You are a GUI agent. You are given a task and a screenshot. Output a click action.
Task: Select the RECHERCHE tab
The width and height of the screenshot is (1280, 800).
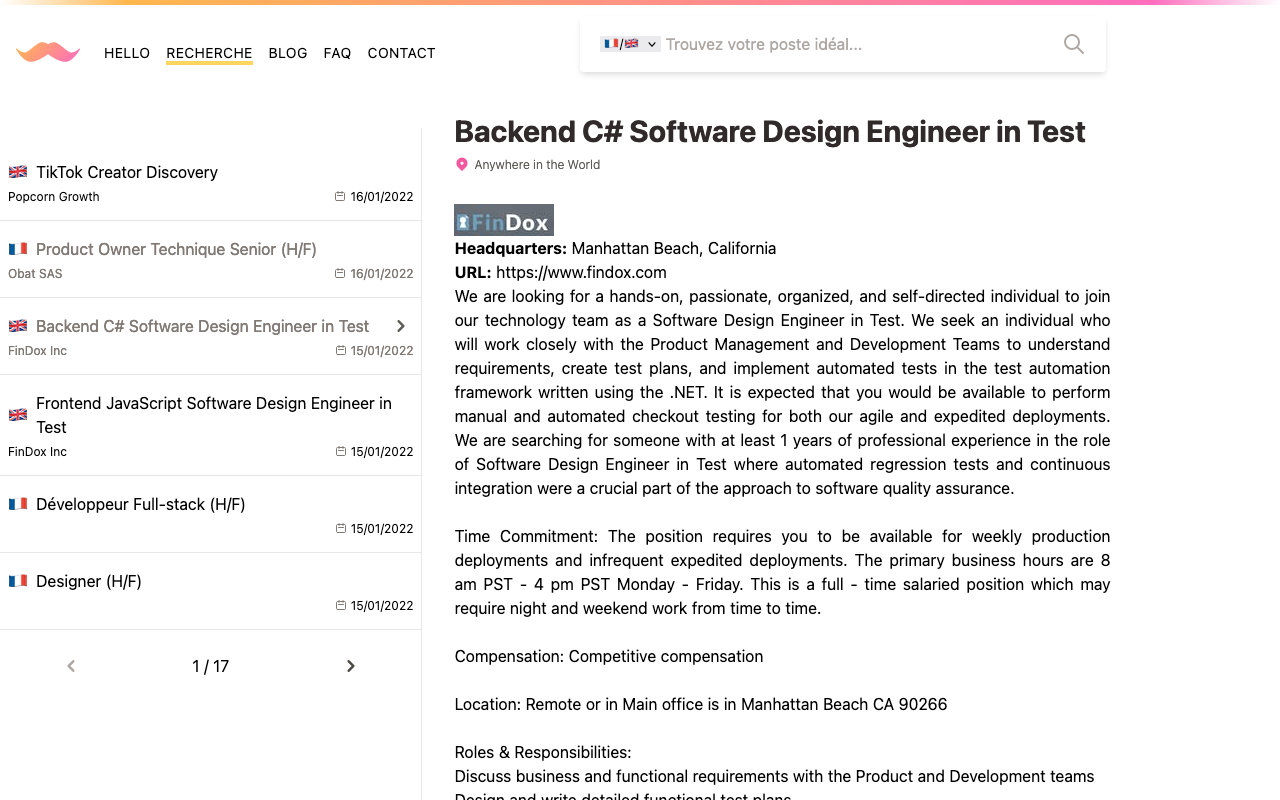[209, 53]
